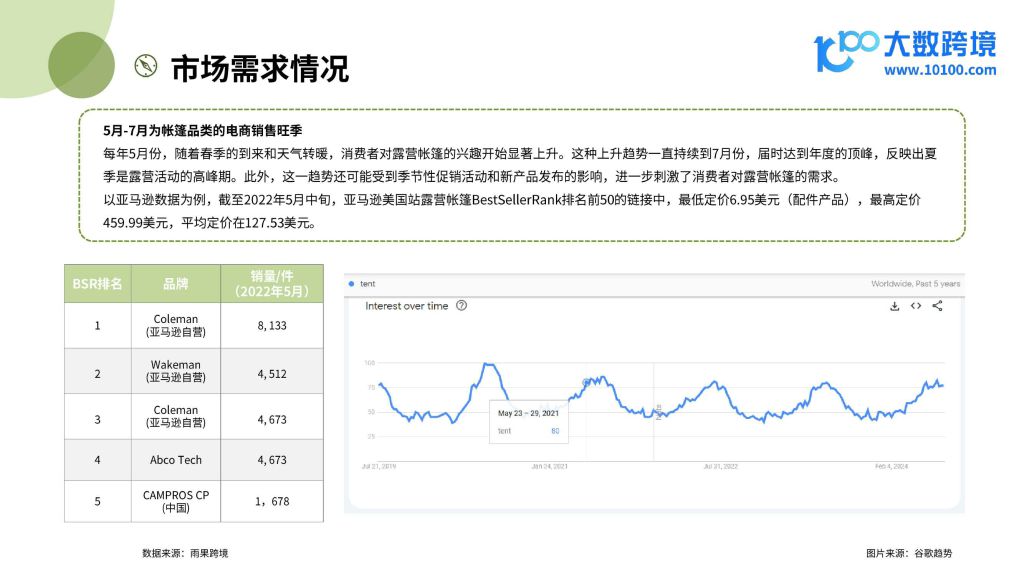Click the May 23 – 29, 2021 tooltip date

(x=528, y=413)
